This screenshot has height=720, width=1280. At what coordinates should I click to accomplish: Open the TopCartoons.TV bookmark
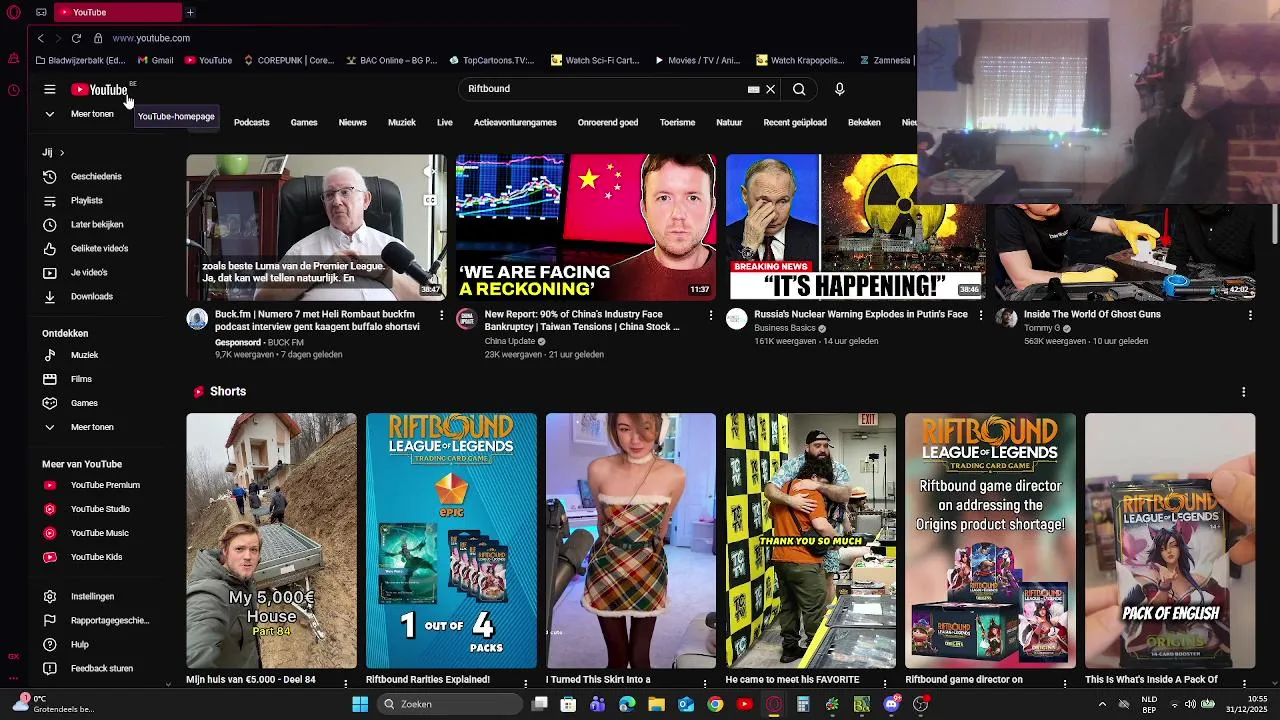point(492,60)
